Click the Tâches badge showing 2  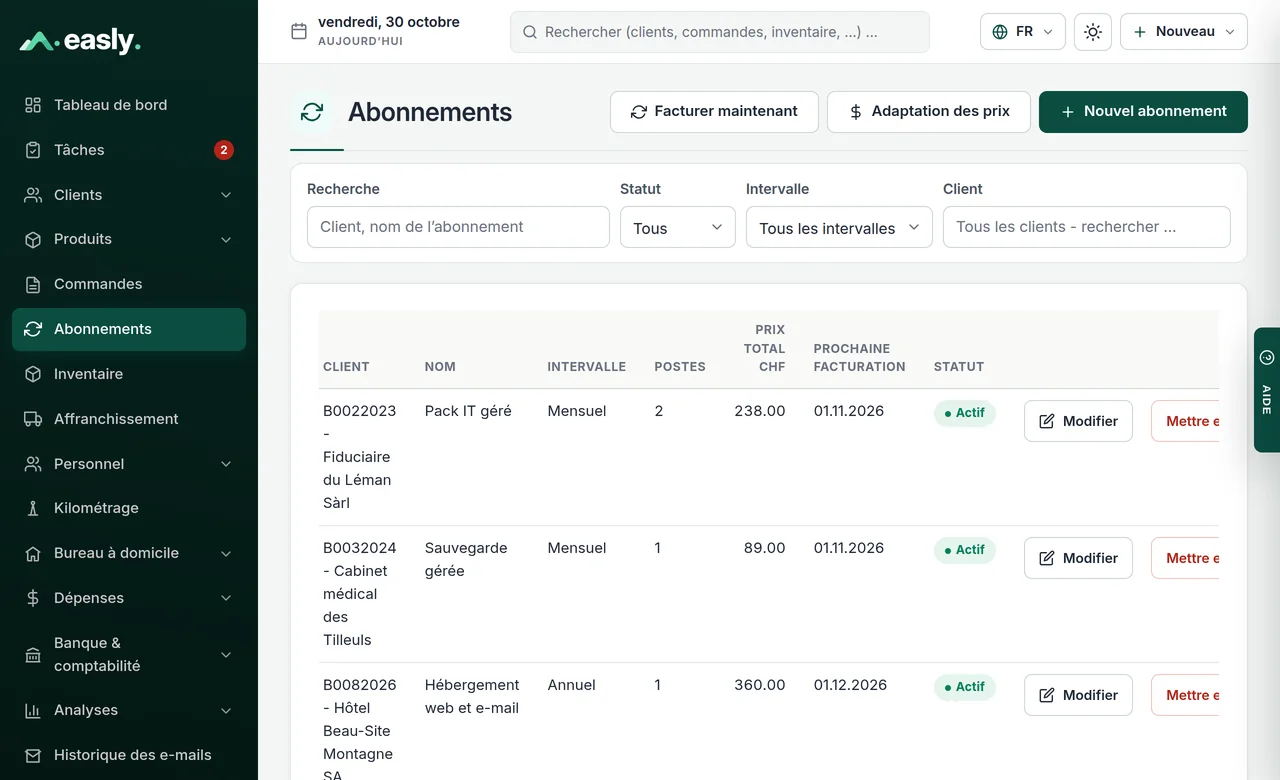(224, 150)
